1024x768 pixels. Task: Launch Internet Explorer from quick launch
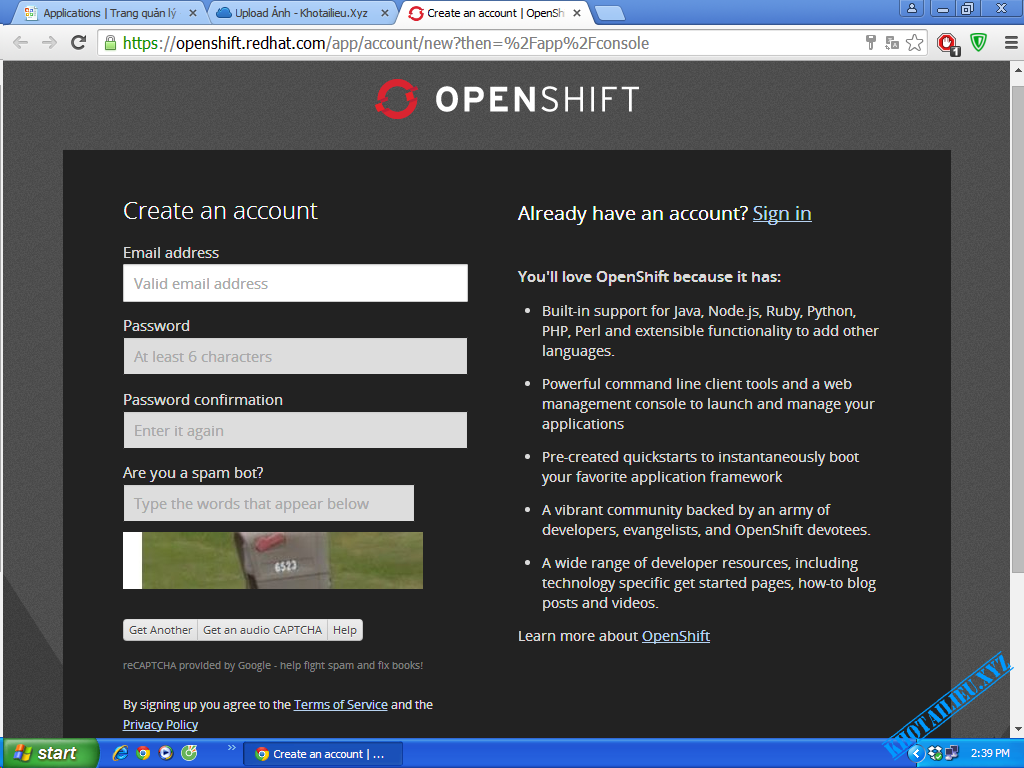click(120, 753)
